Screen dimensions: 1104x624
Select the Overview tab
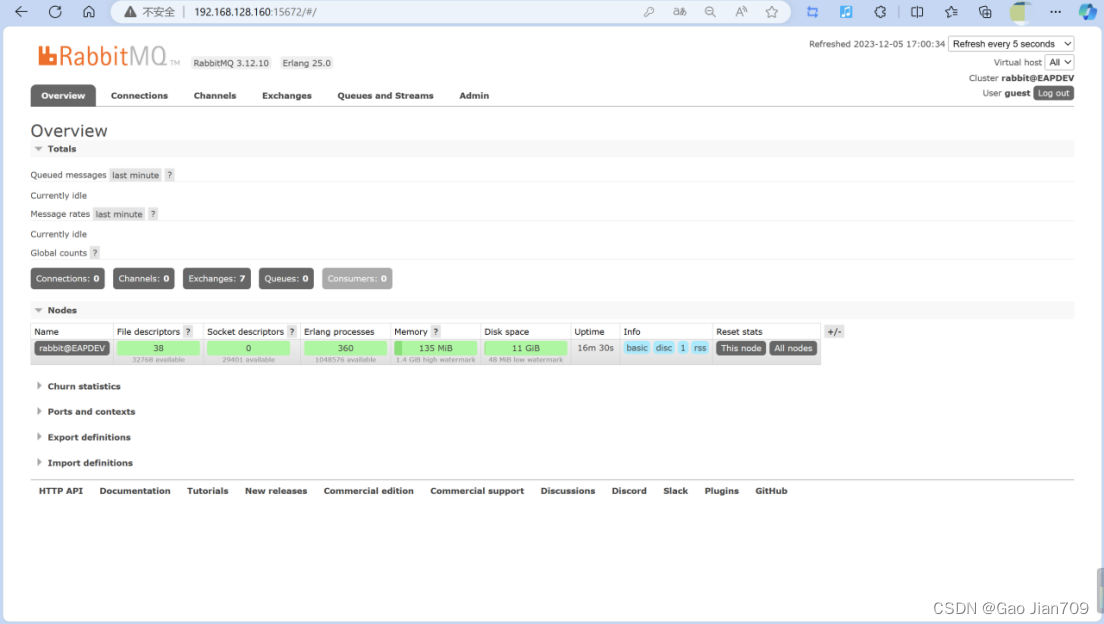tap(63, 96)
